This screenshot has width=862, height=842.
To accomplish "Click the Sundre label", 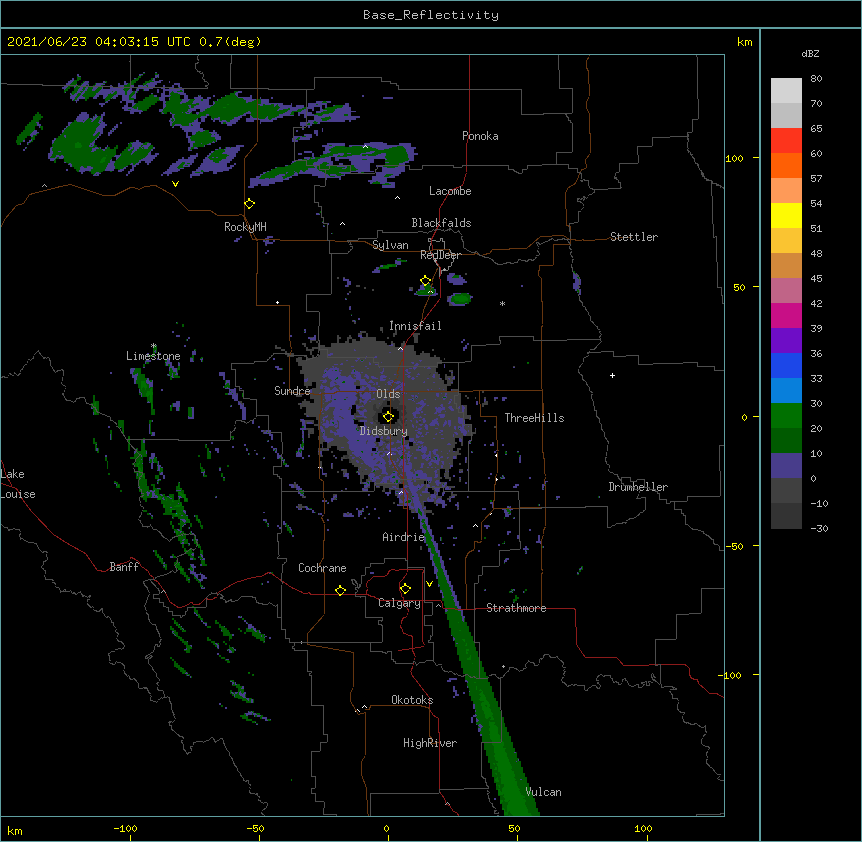I will point(292,391).
